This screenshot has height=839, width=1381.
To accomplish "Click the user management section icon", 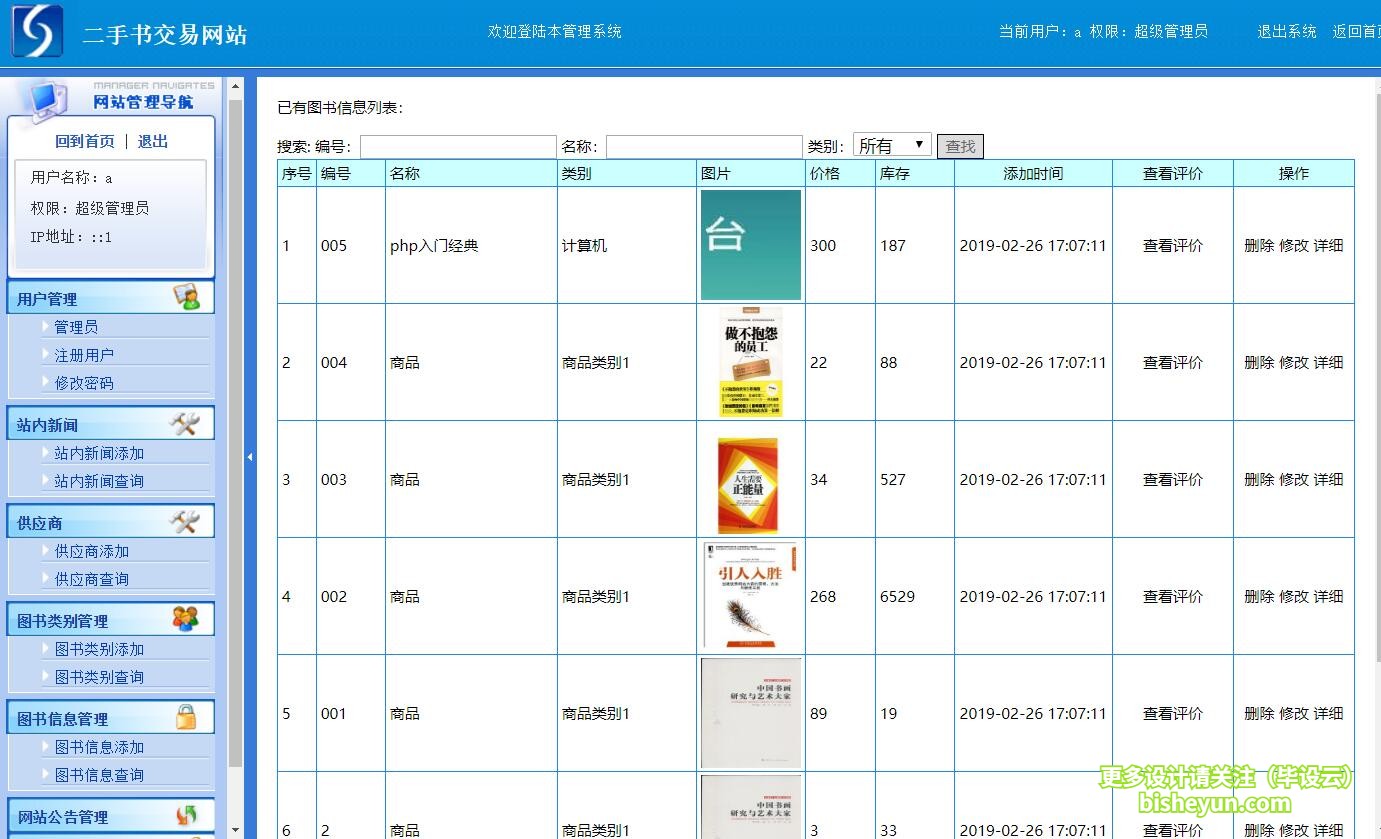I will (x=186, y=297).
